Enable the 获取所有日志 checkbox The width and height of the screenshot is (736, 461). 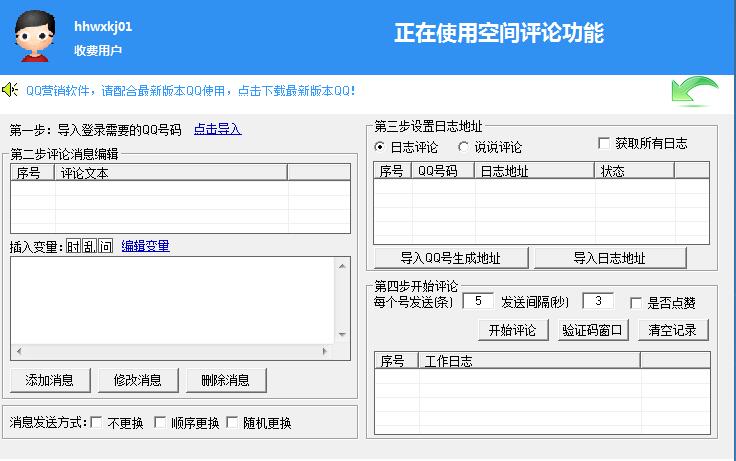[604, 143]
